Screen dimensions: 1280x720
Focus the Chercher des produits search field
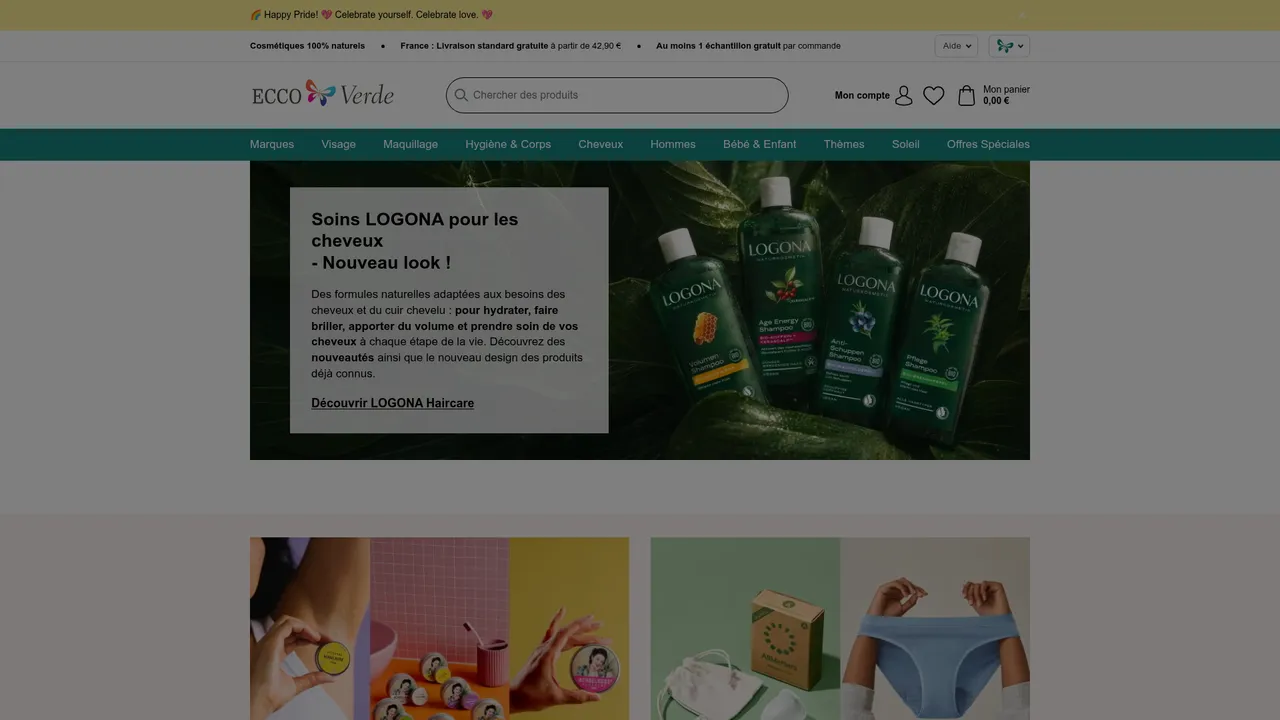pyautogui.click(x=617, y=95)
